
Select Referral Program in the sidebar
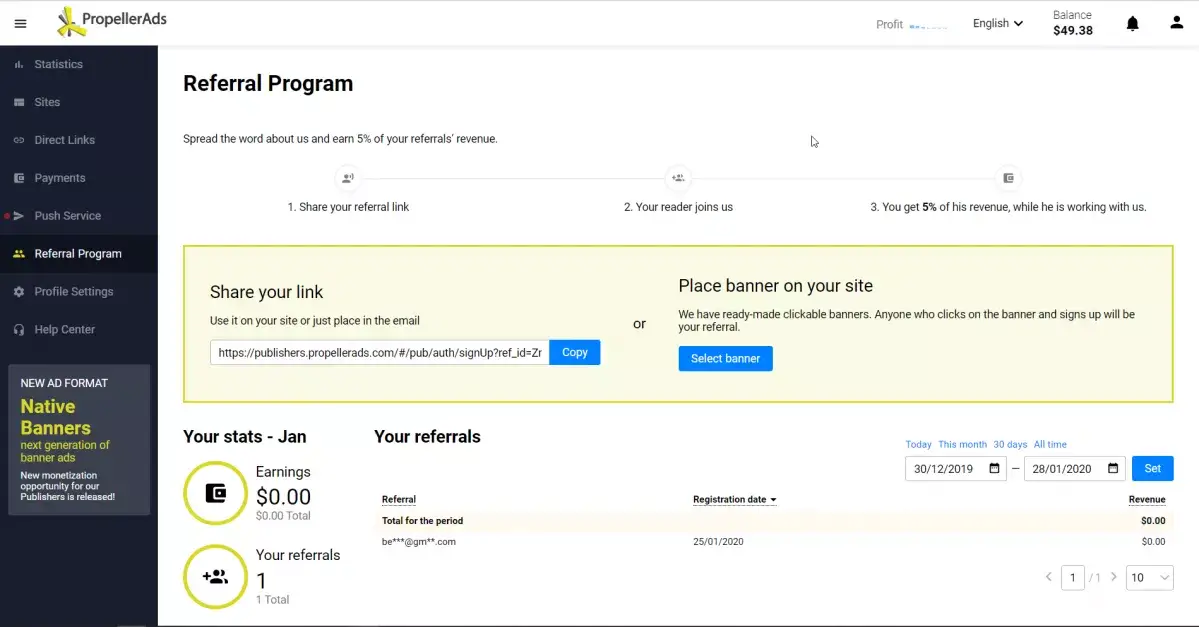(x=79, y=254)
